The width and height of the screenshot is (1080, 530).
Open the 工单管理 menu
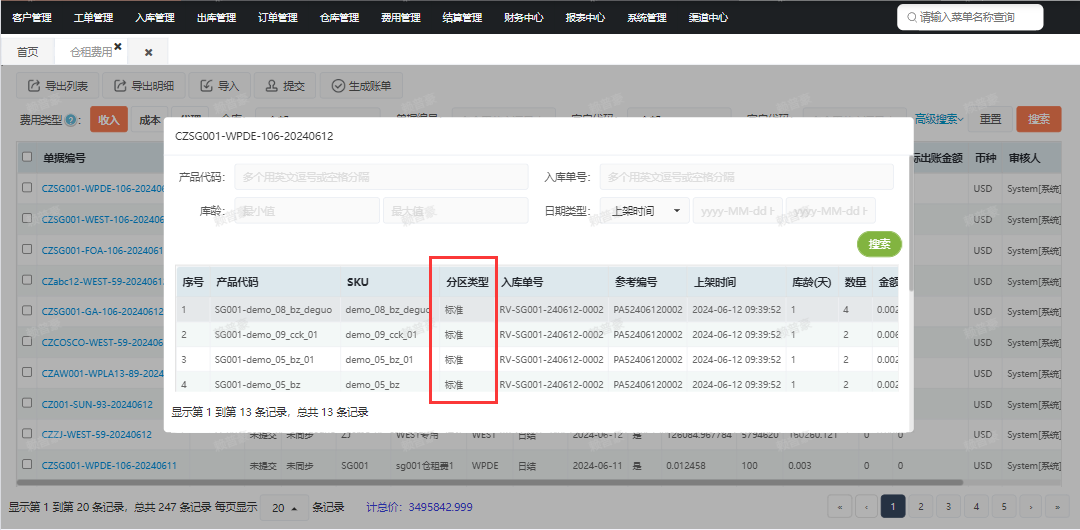click(94, 17)
